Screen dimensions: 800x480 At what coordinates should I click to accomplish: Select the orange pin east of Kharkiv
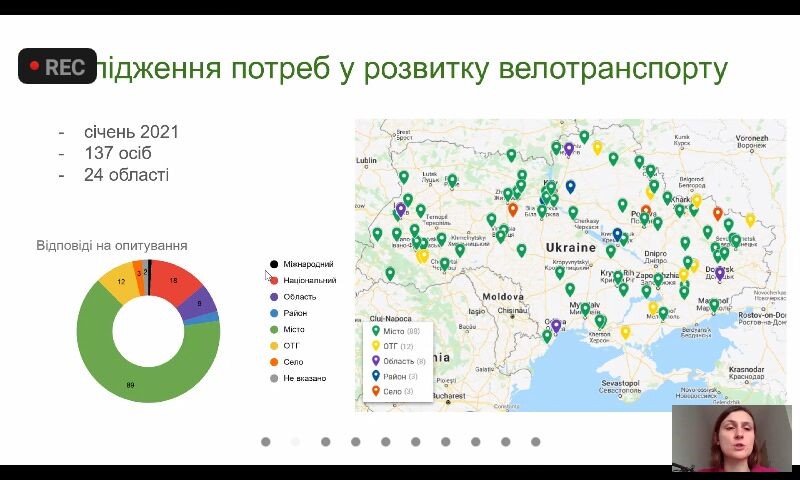point(718,214)
